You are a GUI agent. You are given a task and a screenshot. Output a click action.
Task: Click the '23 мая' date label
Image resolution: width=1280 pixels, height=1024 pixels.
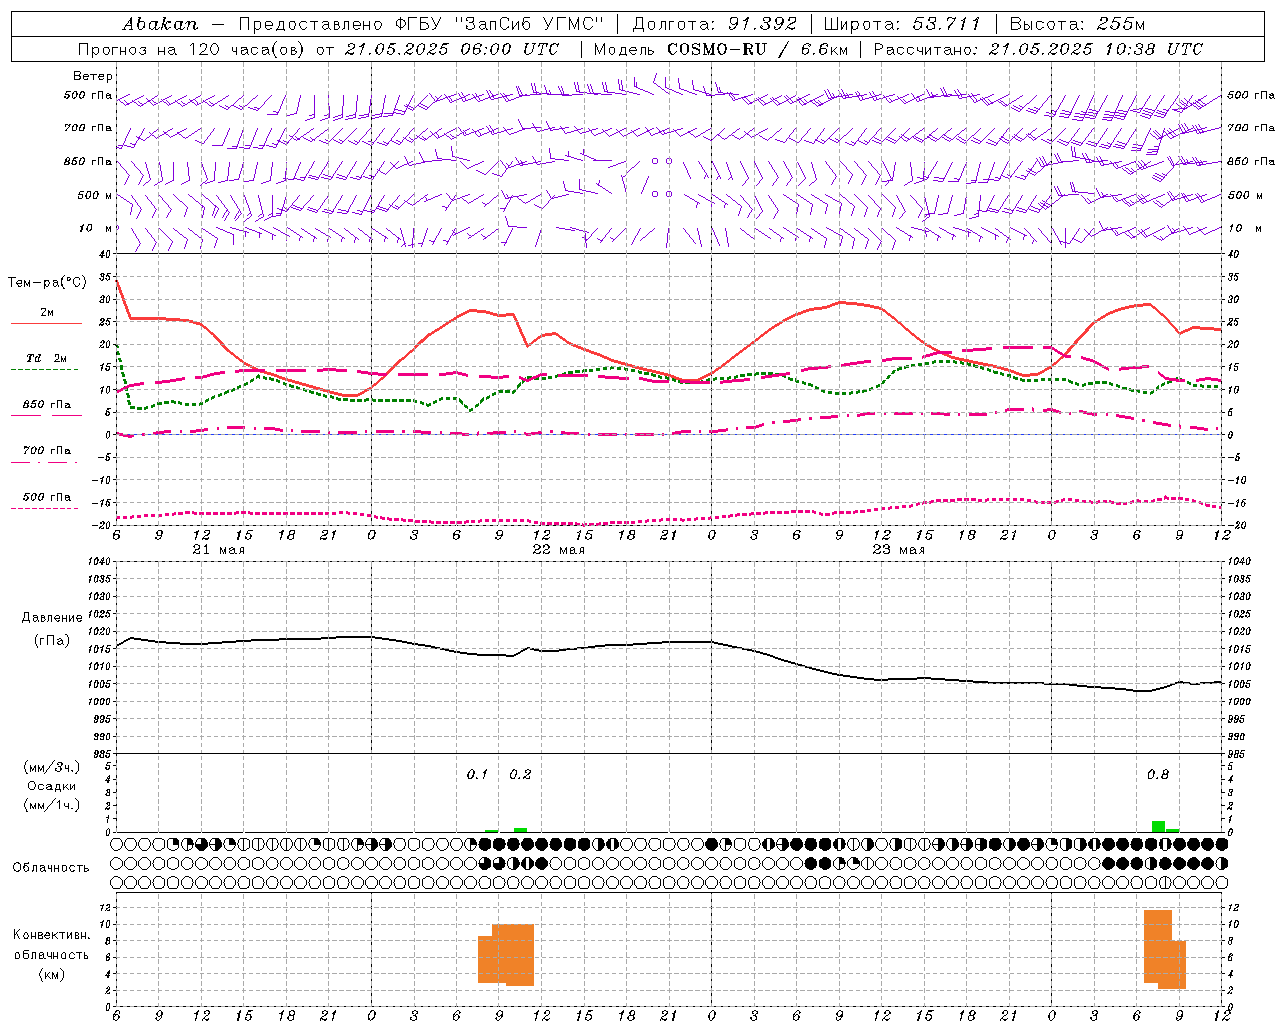(x=898, y=550)
